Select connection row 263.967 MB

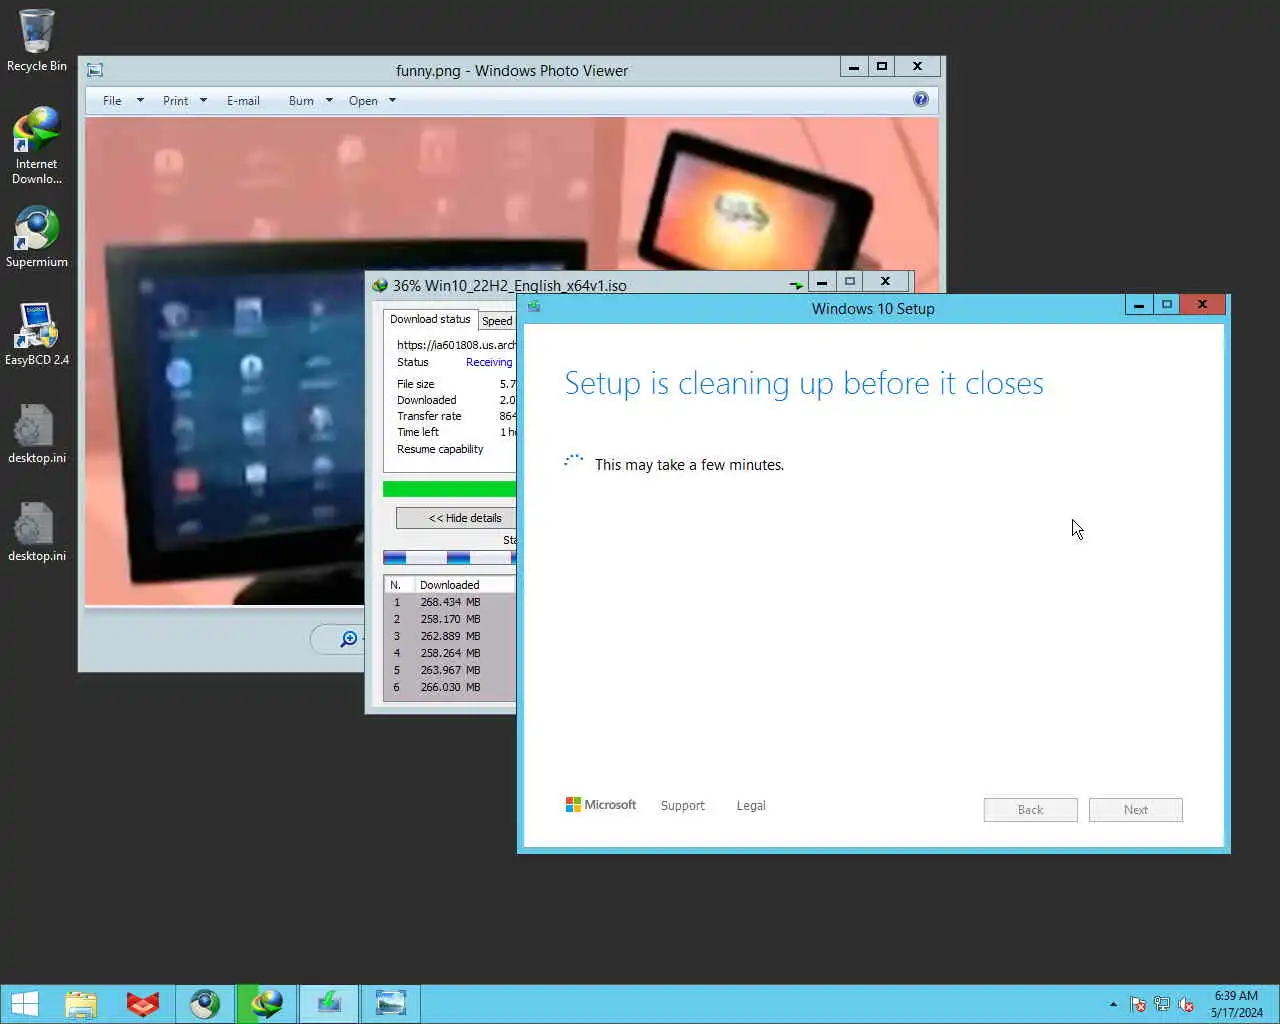pos(450,670)
